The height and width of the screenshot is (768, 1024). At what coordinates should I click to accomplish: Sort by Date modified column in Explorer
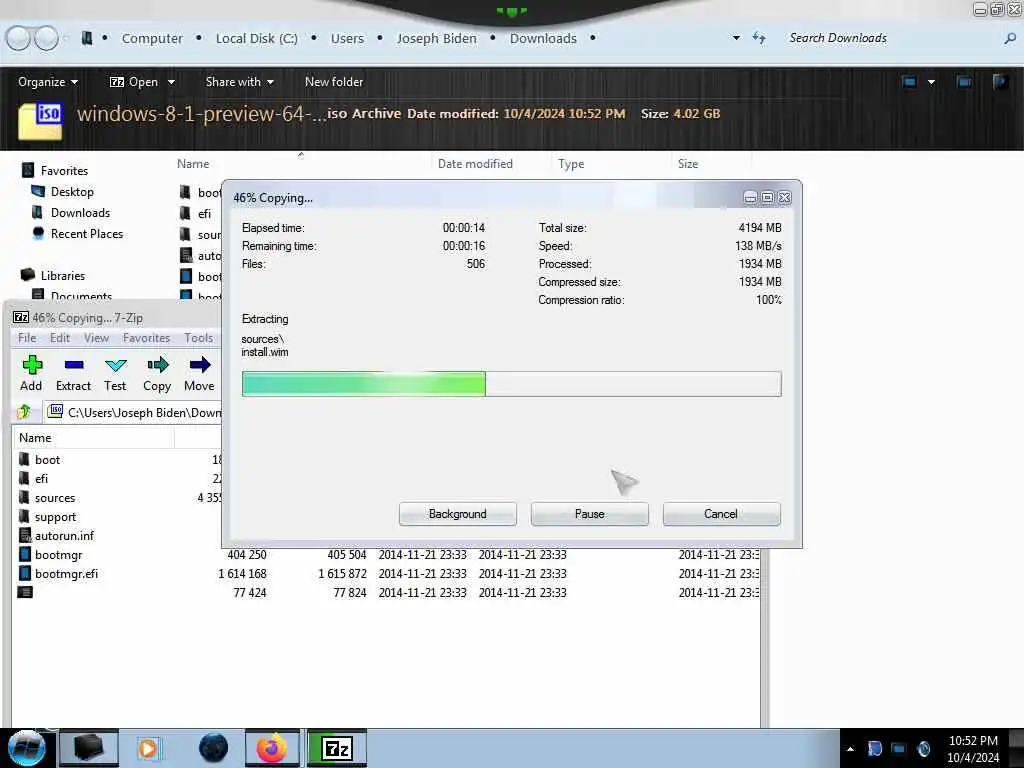coord(475,164)
